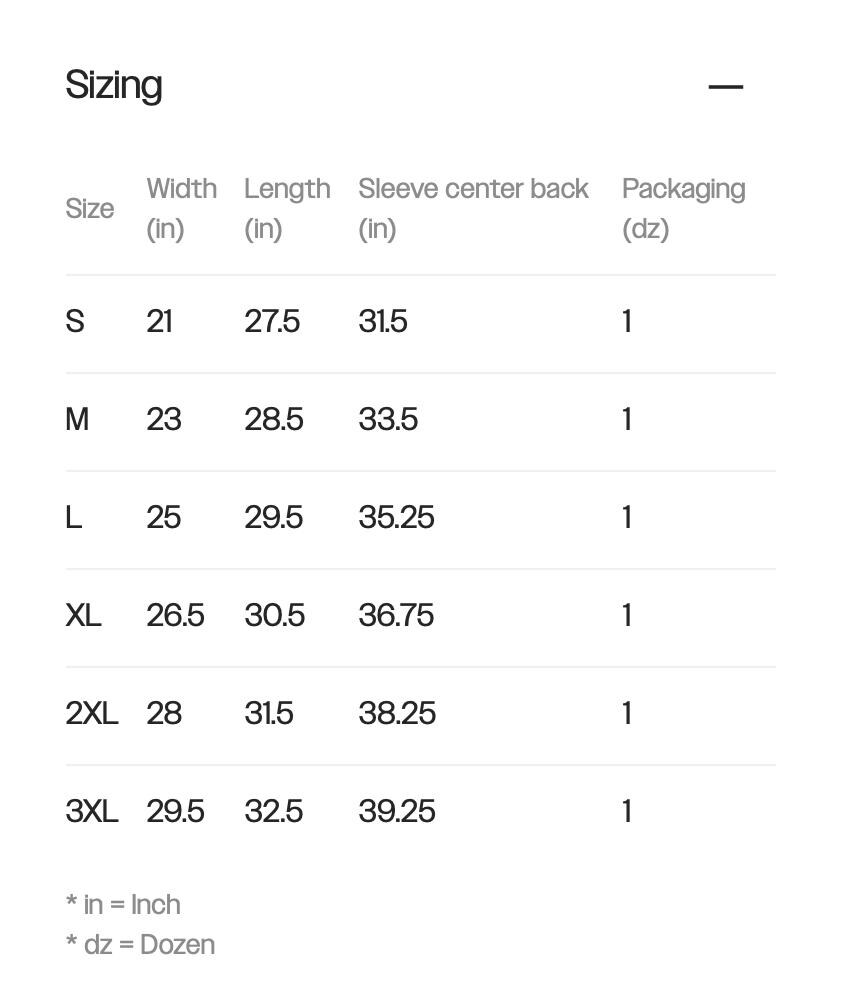Select the Length (in) column header
This screenshot has width=844, height=1006.
(x=288, y=209)
